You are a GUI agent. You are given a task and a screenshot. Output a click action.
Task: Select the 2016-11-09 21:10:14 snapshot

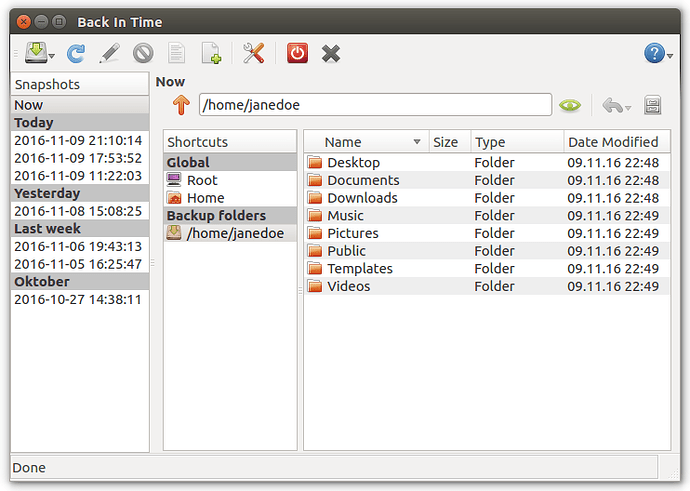[x=78, y=140]
